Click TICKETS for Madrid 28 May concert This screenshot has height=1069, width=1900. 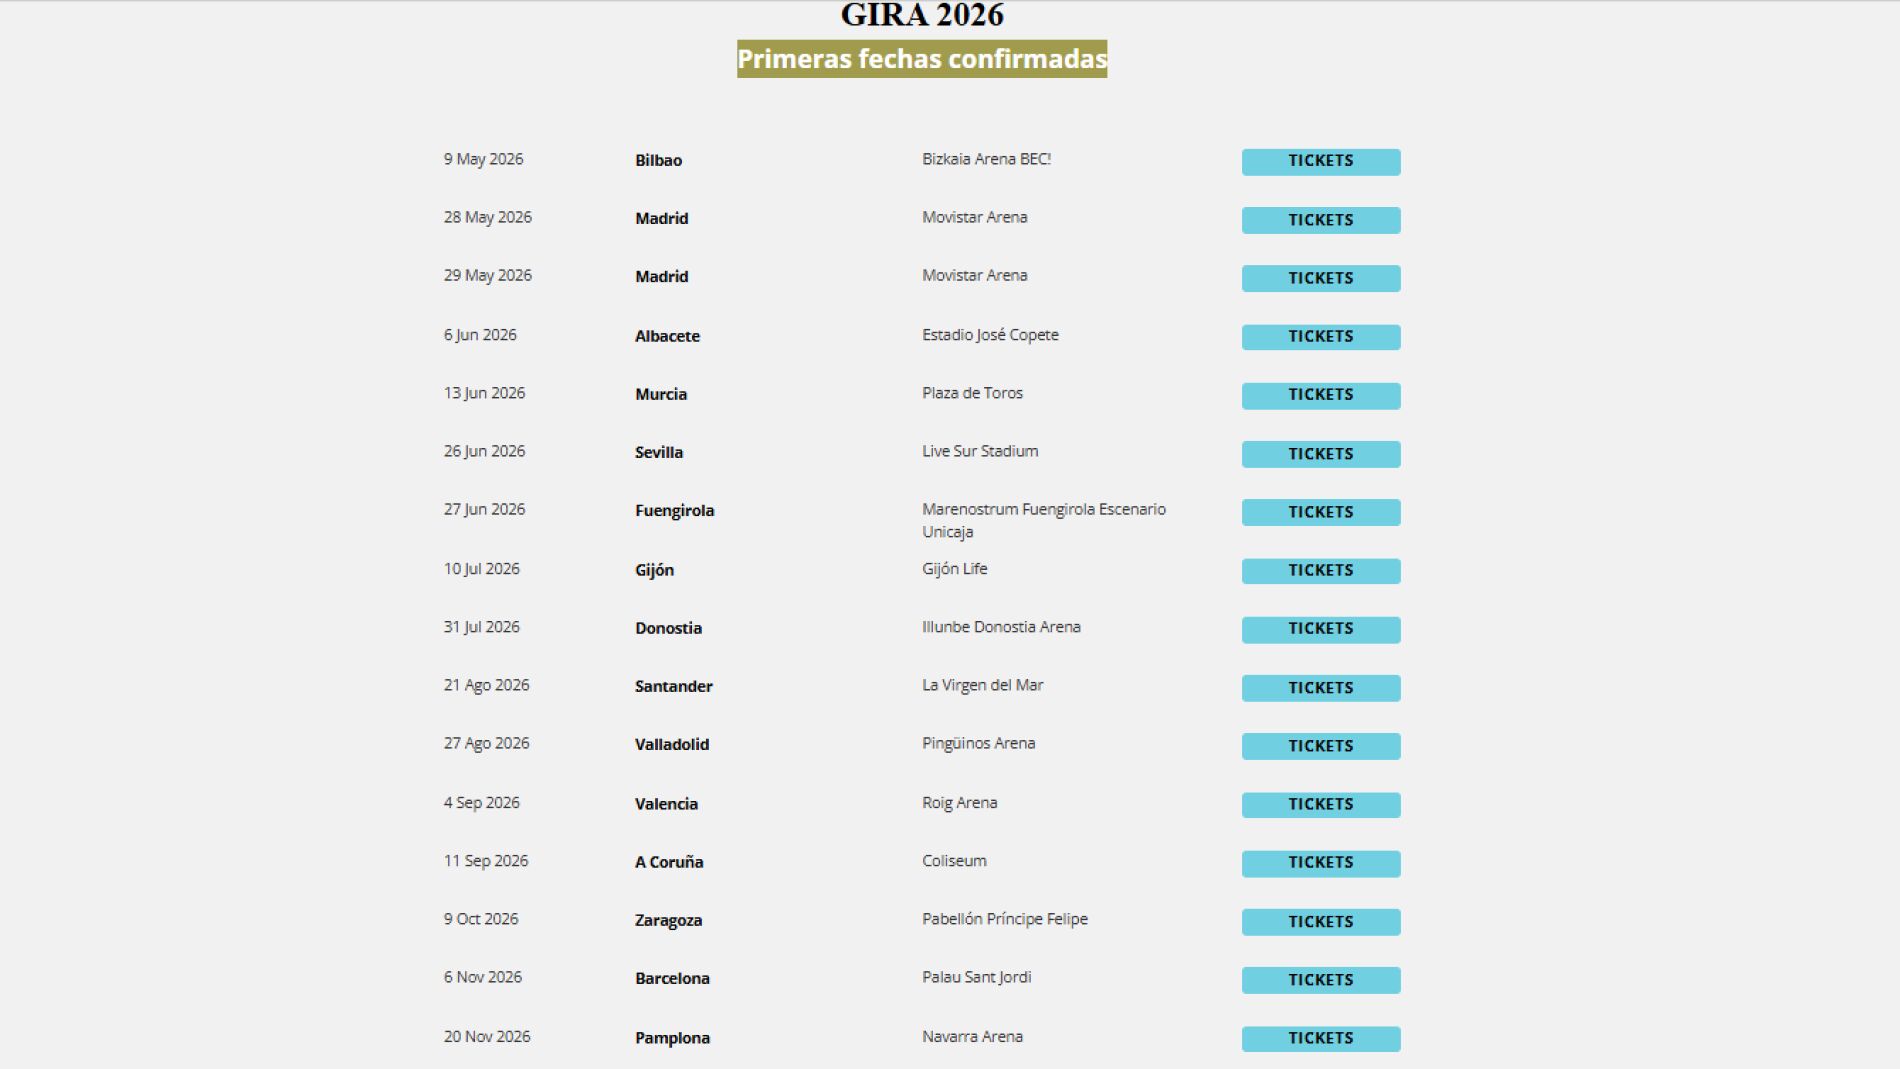(x=1320, y=220)
